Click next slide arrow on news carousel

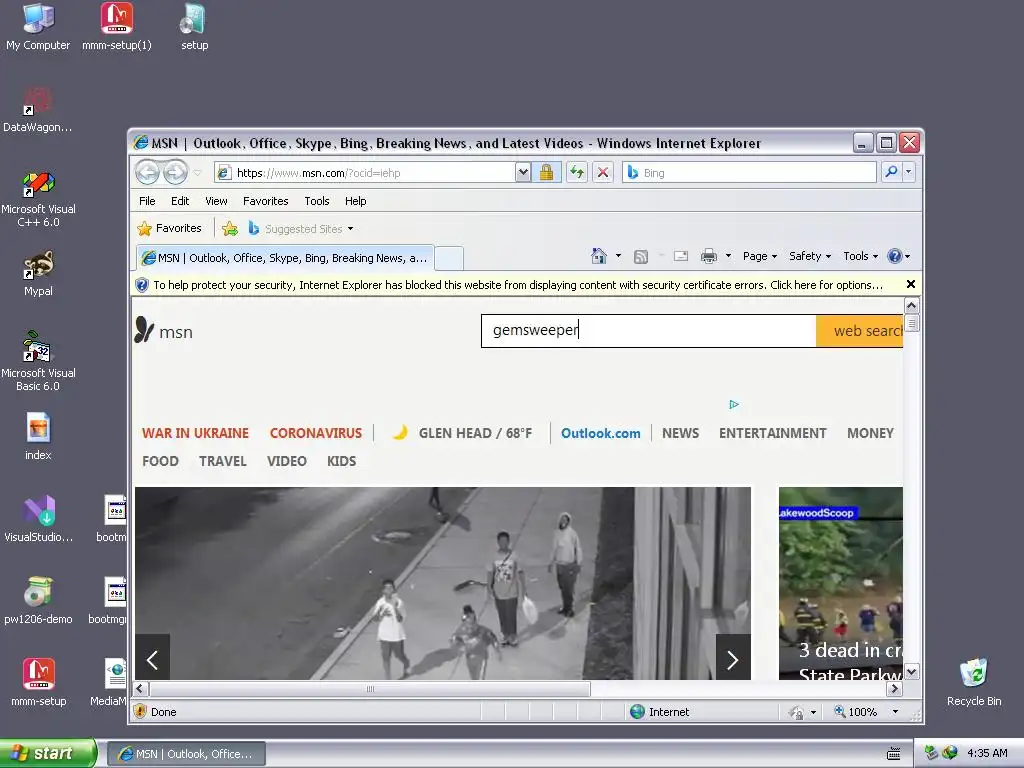tap(733, 660)
